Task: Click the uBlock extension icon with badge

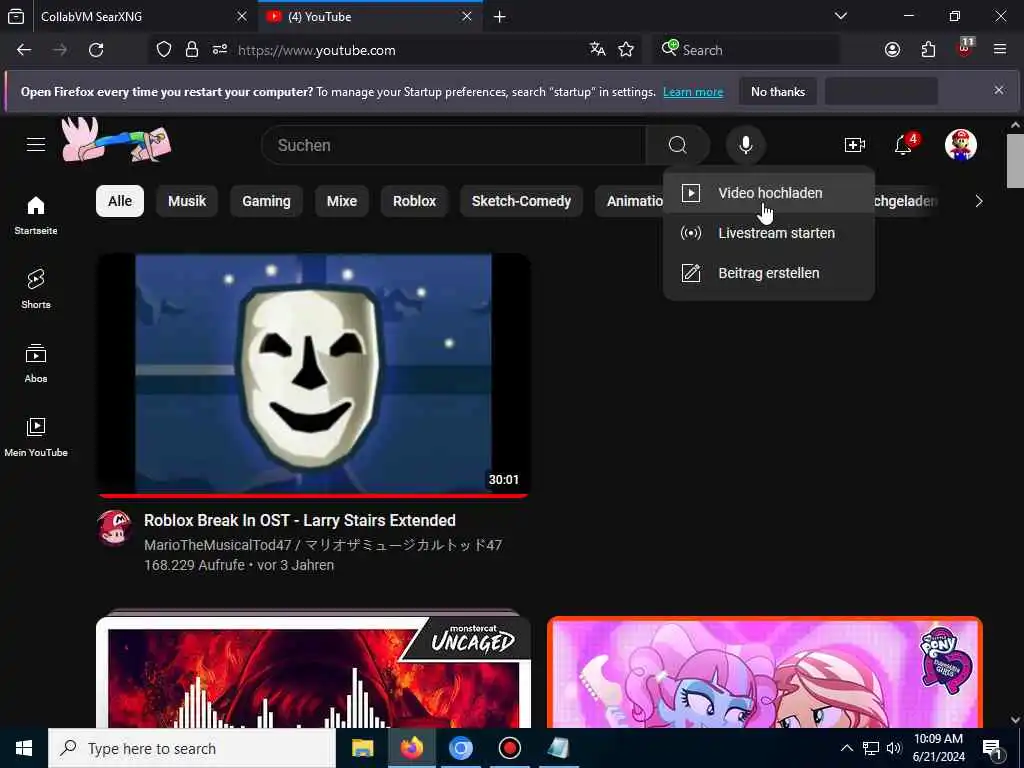Action: click(965, 48)
